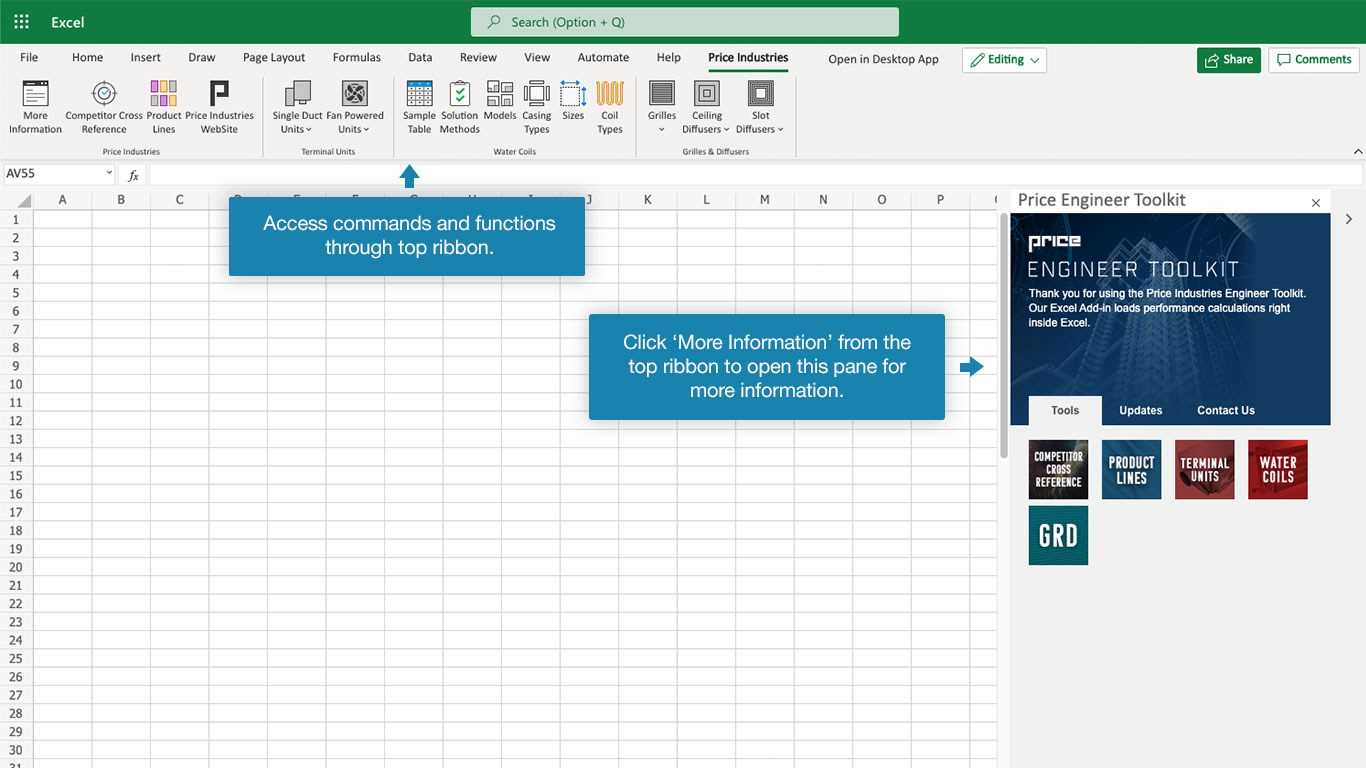Insert the water coils Sample Table
1366x768 pixels.
point(419,107)
